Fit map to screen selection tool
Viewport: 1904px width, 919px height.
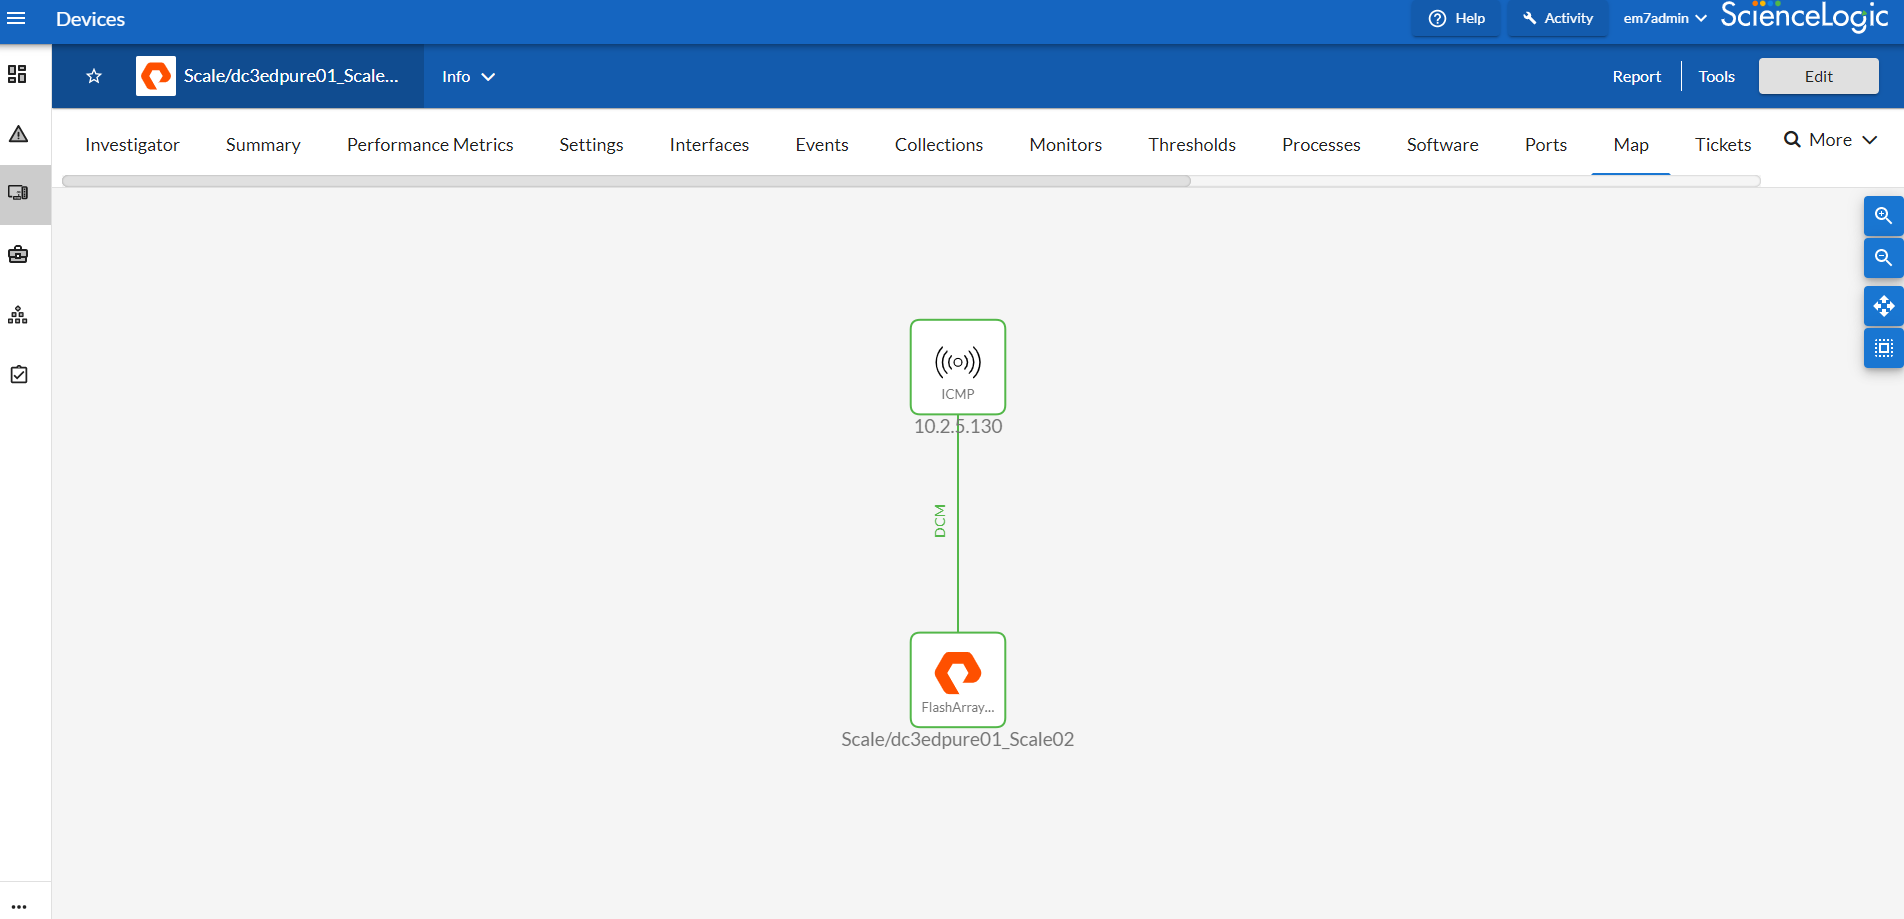coord(1883,348)
